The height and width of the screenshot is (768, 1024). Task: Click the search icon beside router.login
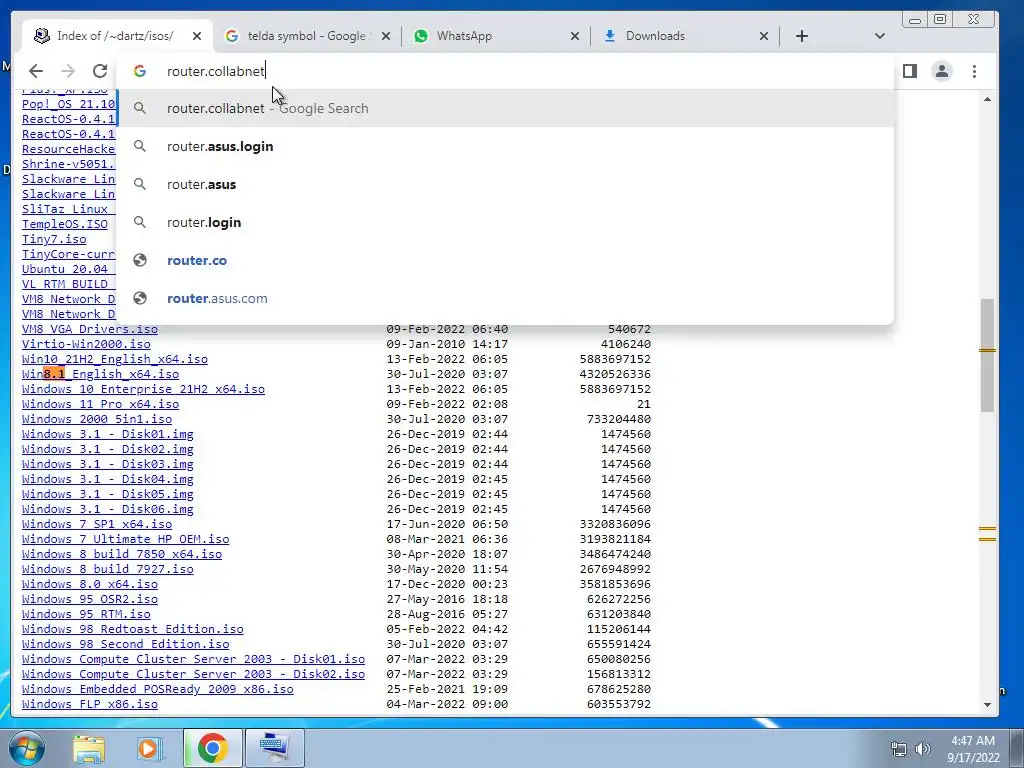[x=140, y=222]
